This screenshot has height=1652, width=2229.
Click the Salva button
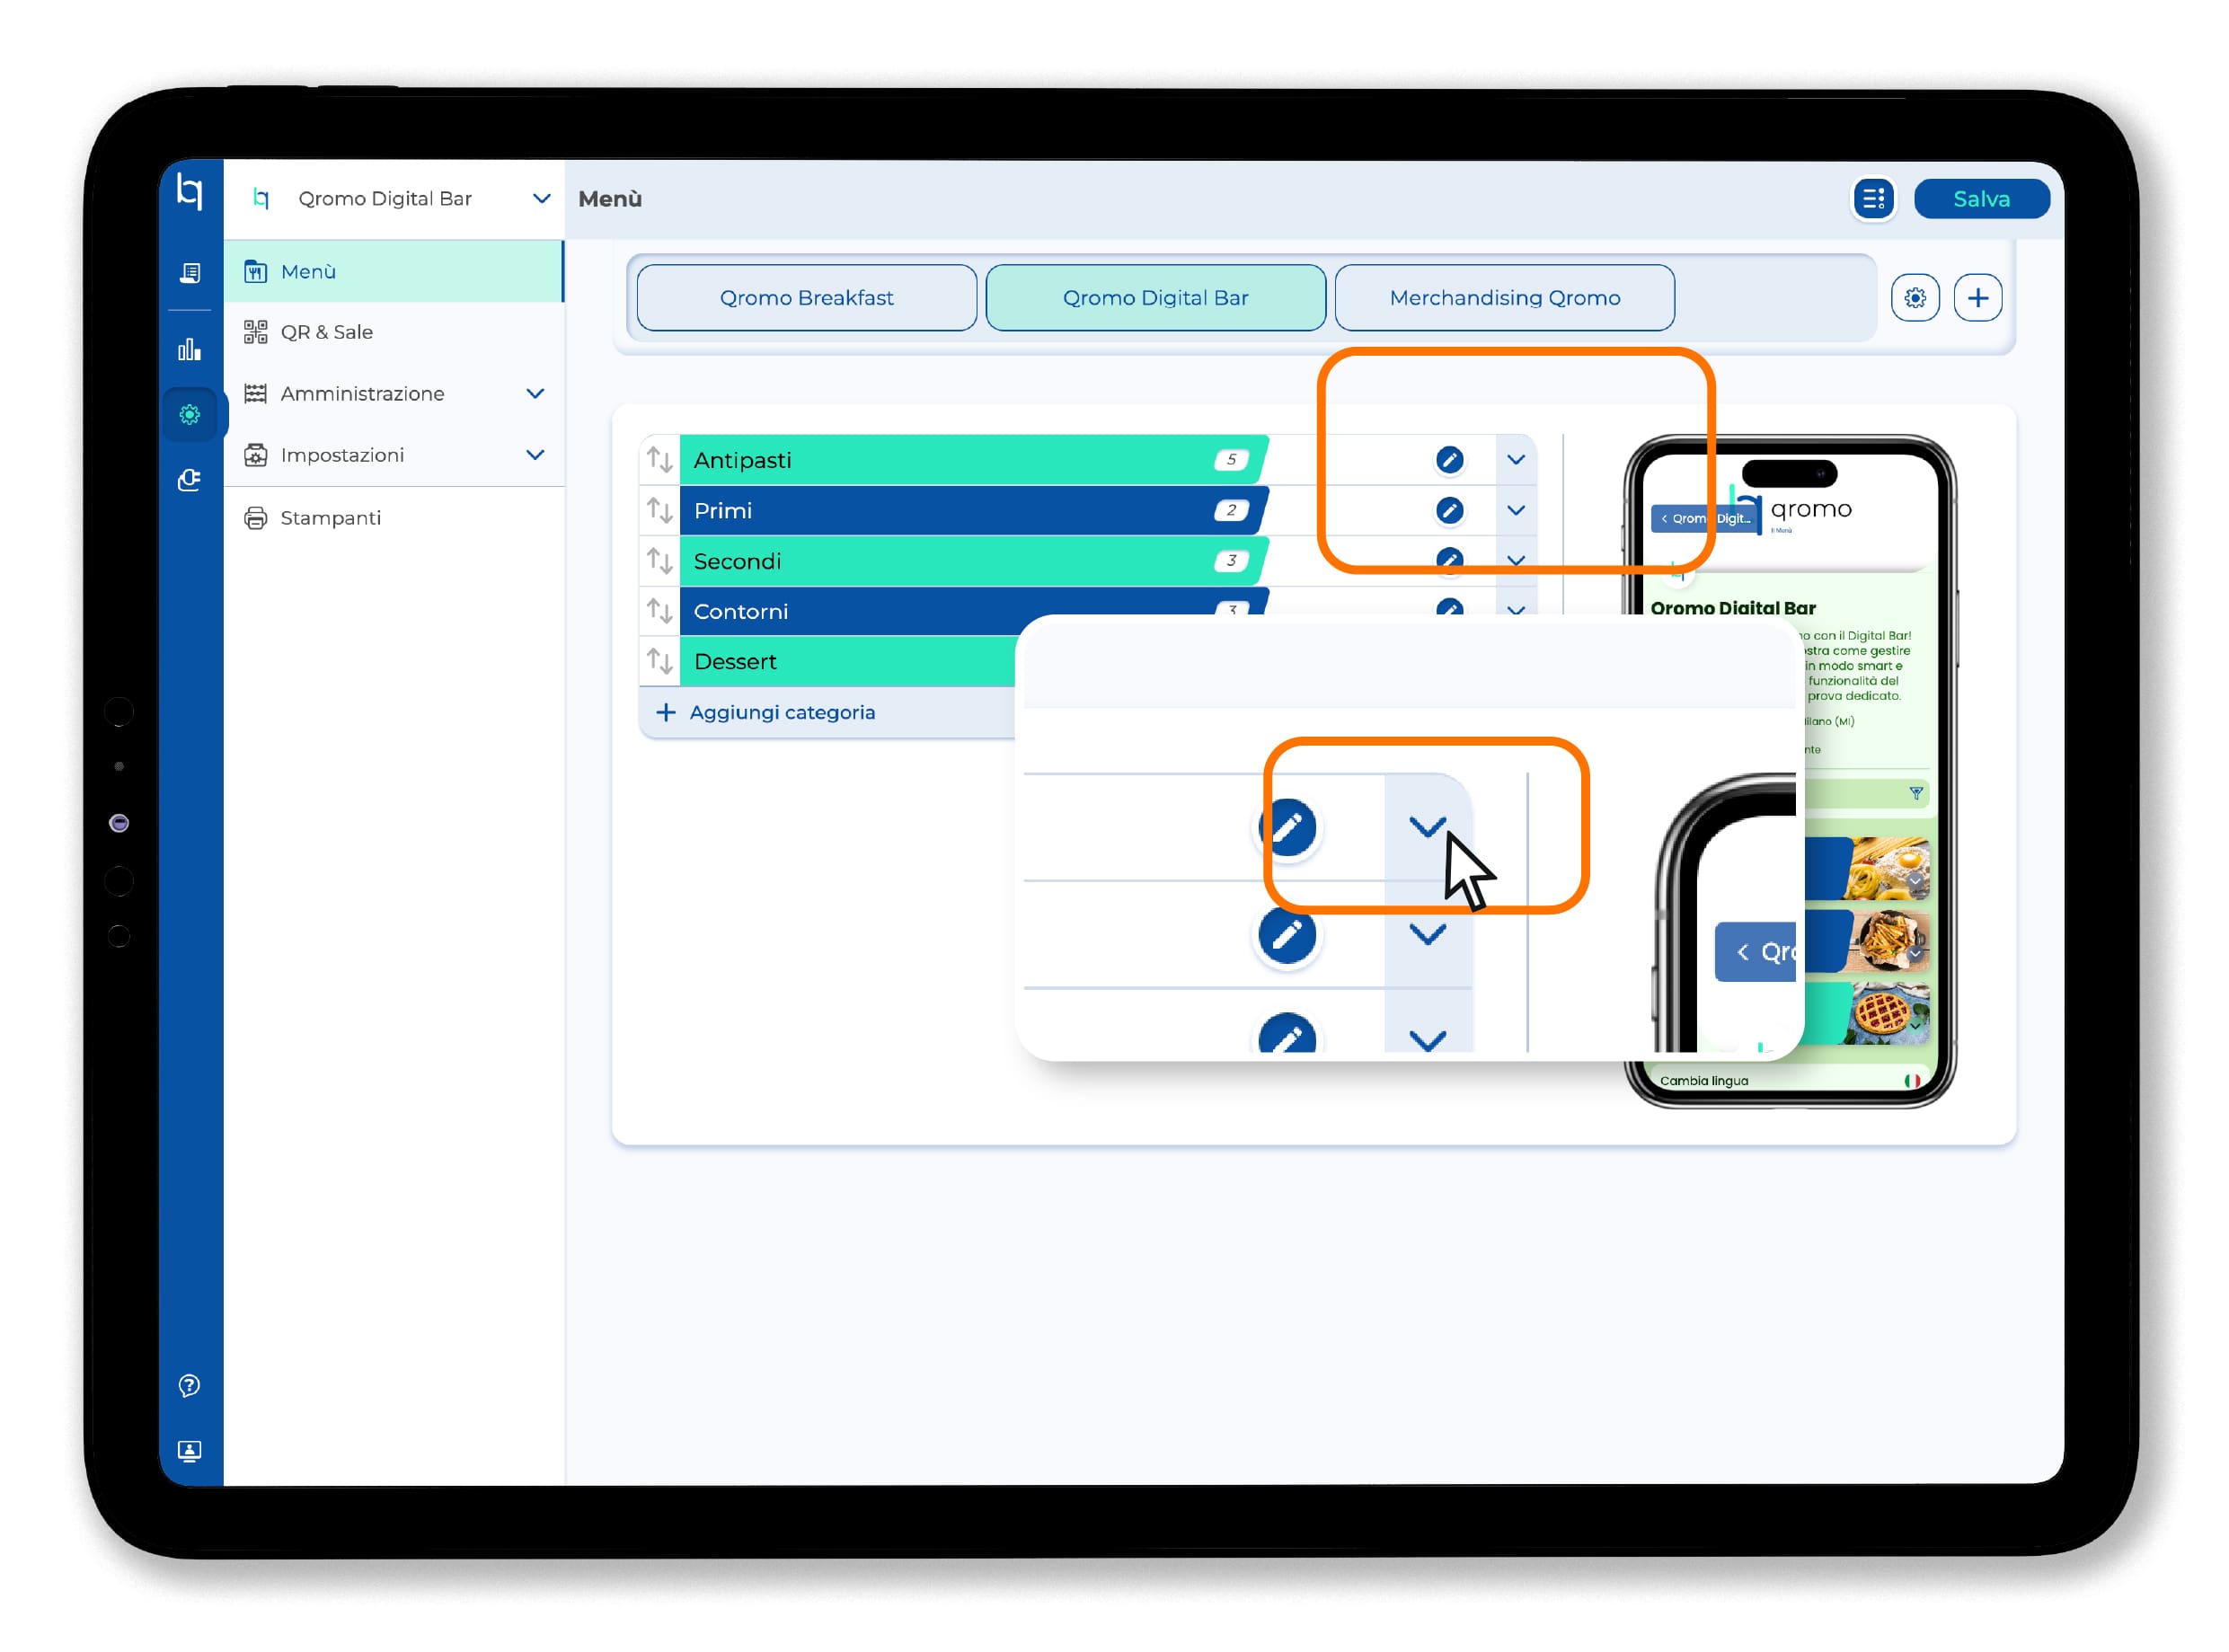click(1980, 199)
